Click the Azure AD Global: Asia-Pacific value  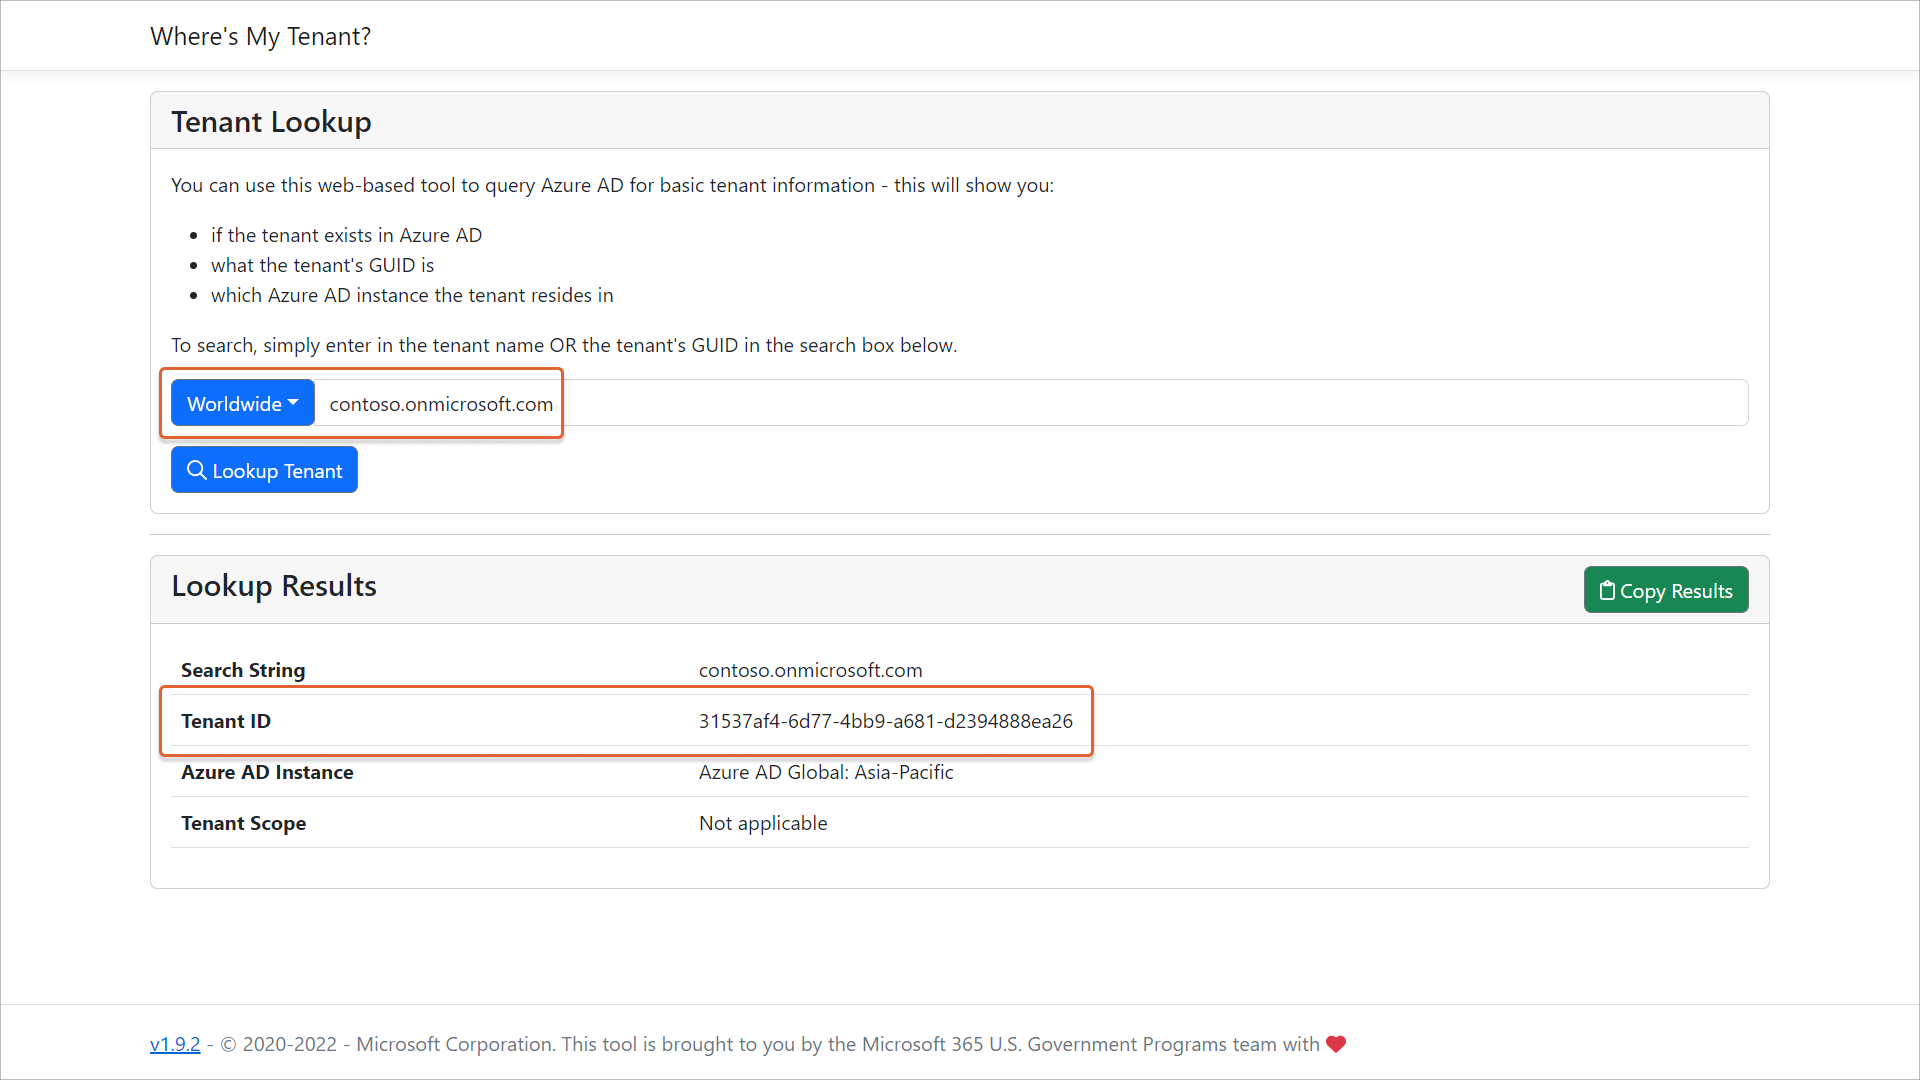tap(826, 772)
